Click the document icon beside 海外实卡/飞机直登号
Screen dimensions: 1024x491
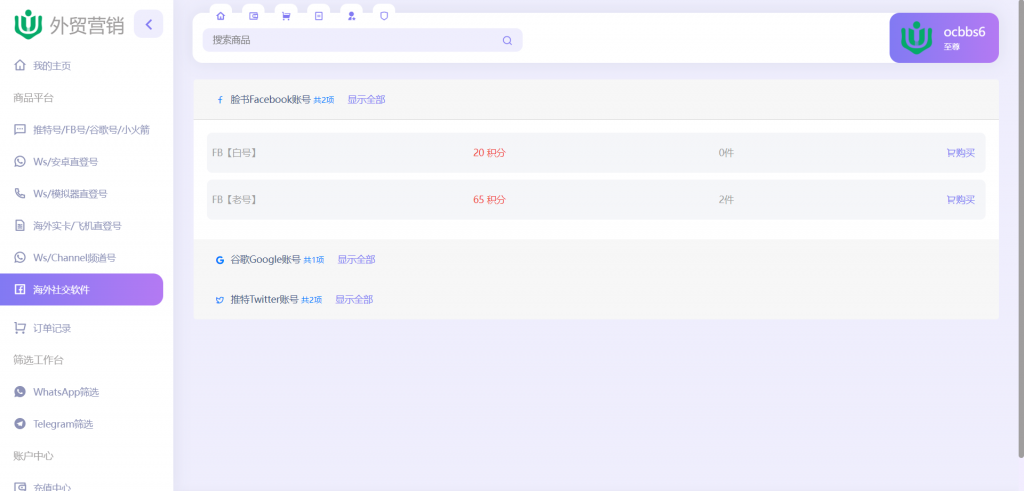pyautogui.click(x=20, y=226)
